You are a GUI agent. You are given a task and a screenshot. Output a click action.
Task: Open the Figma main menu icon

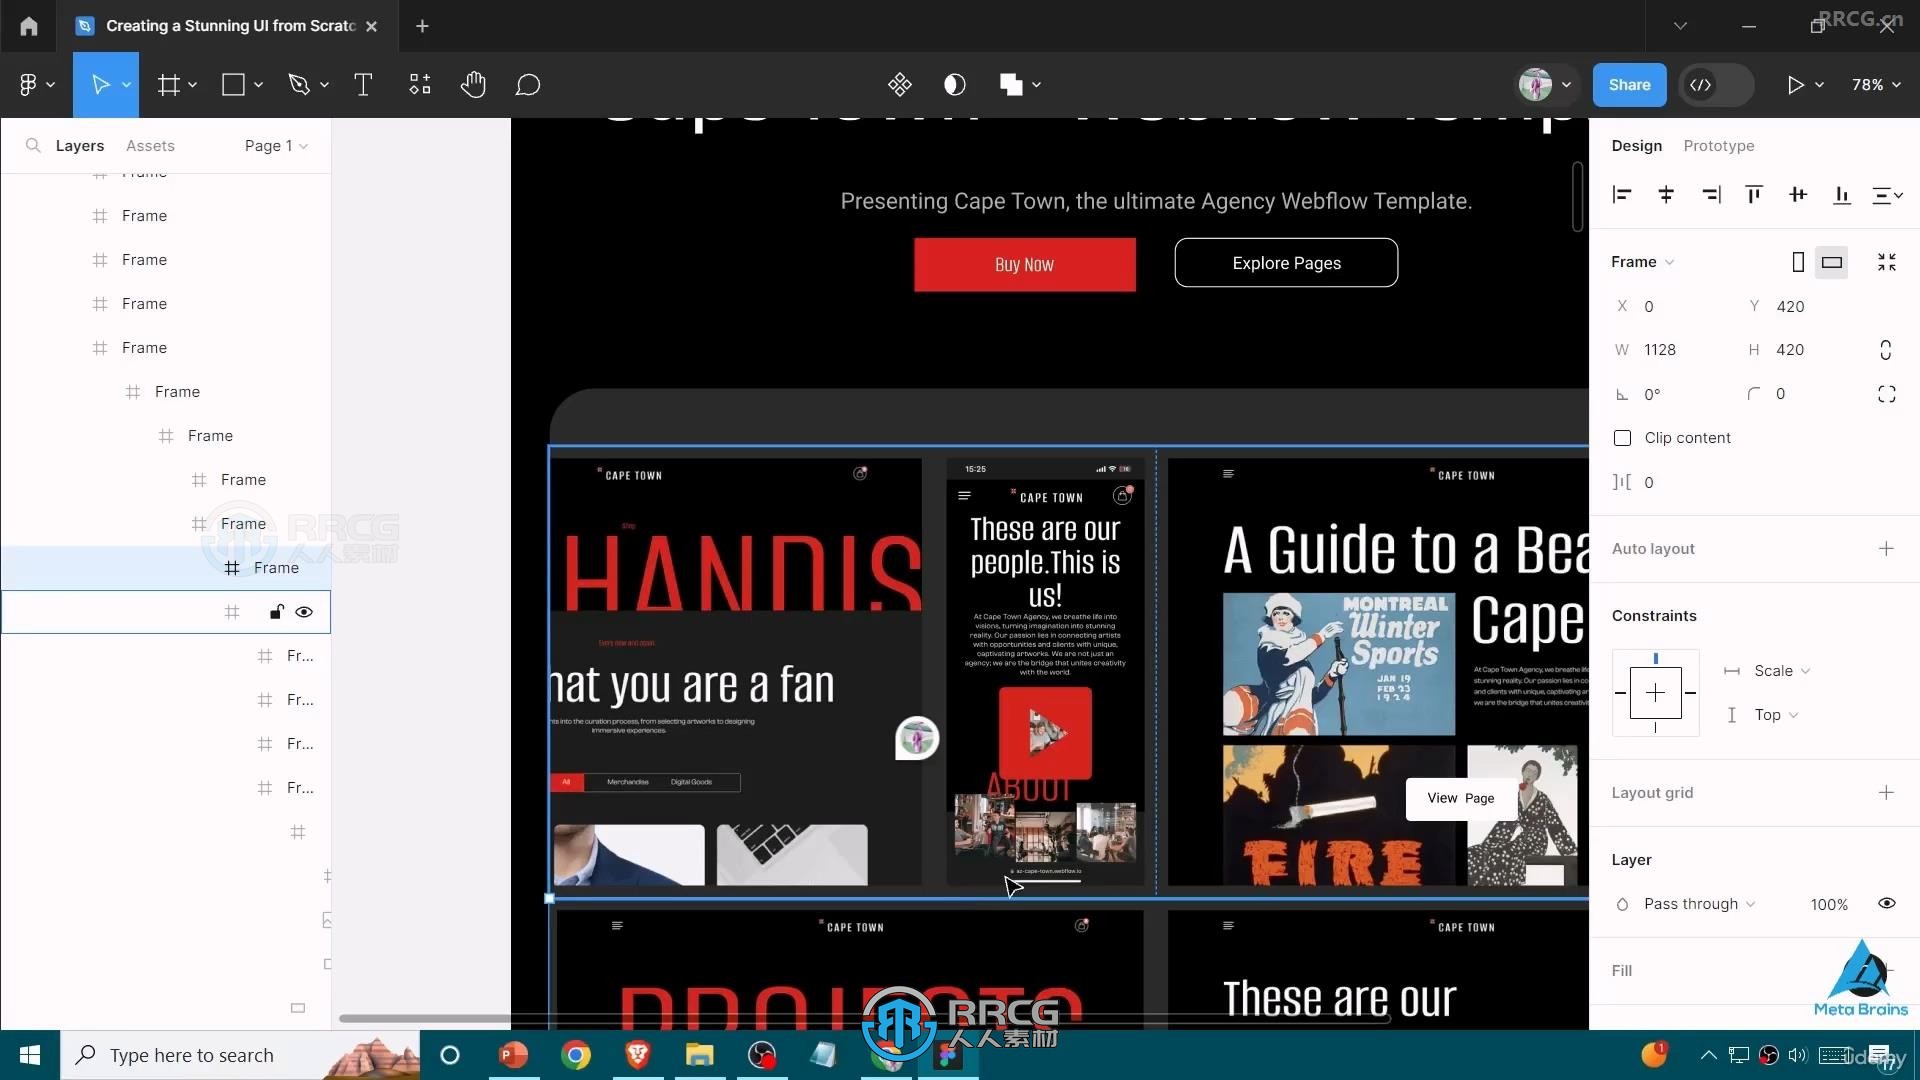pos(28,85)
